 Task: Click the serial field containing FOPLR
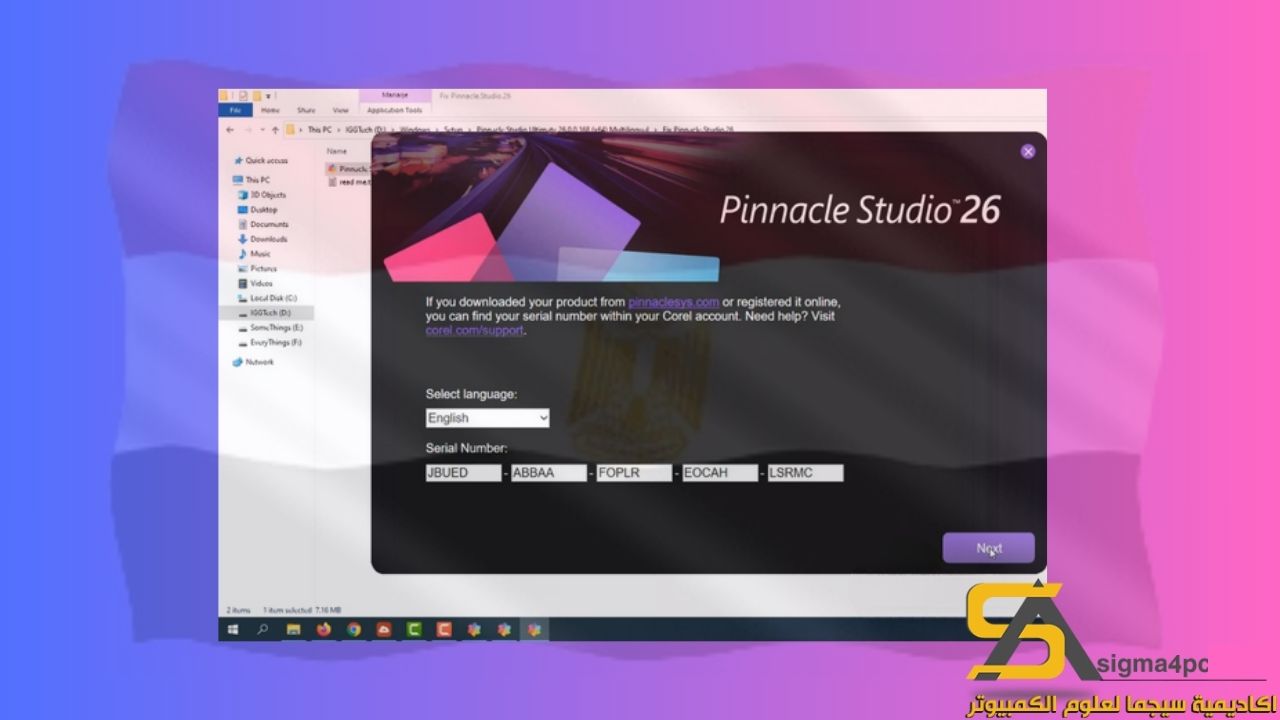point(634,473)
